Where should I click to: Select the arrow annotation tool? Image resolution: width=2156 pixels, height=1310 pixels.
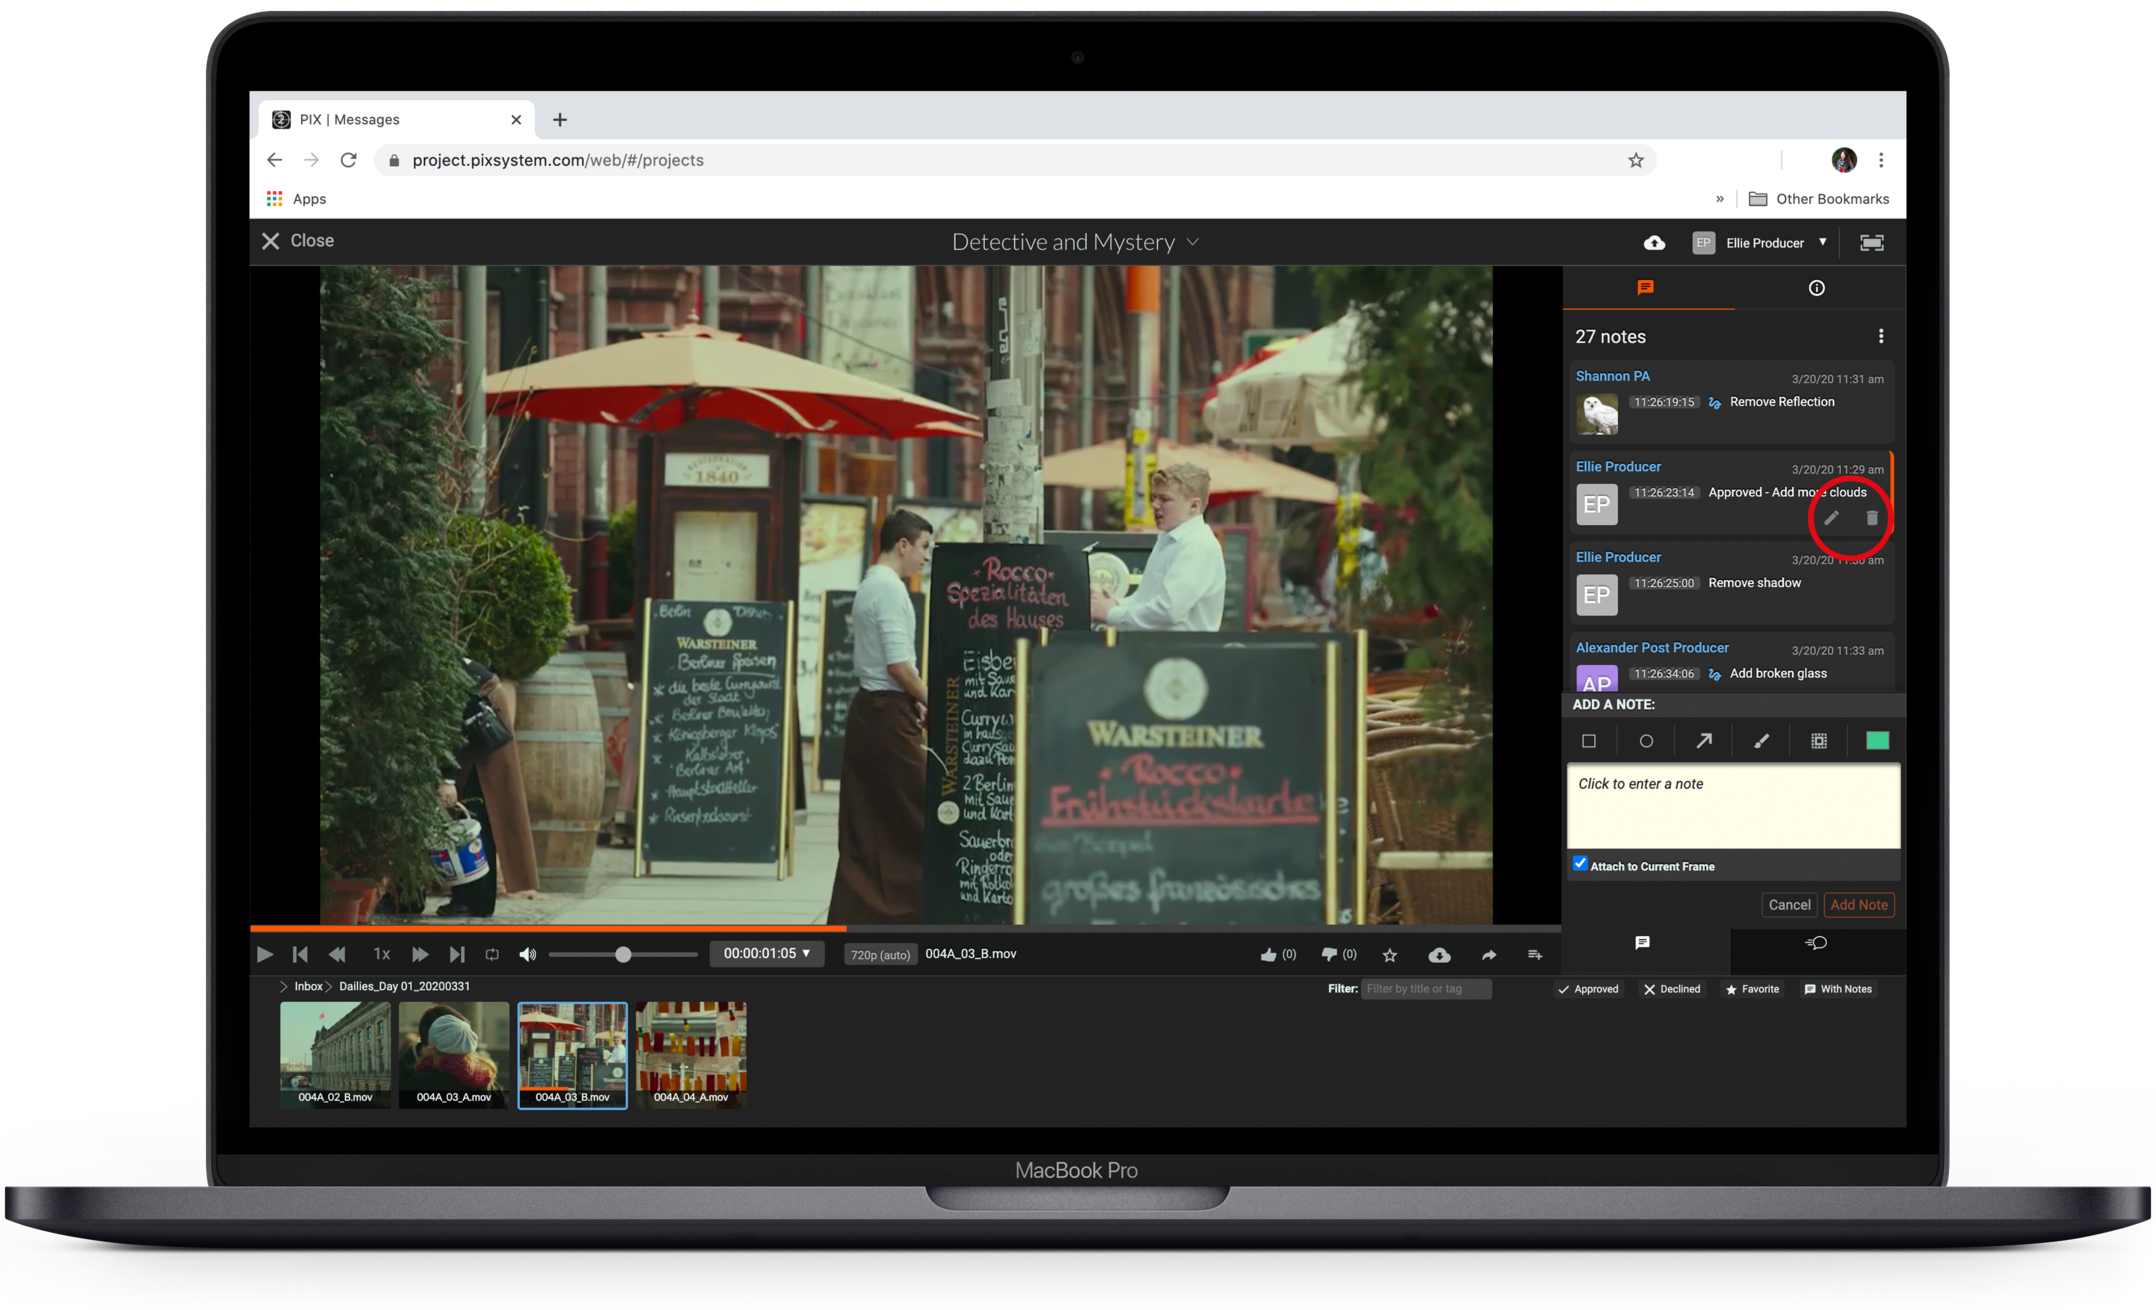point(1704,741)
